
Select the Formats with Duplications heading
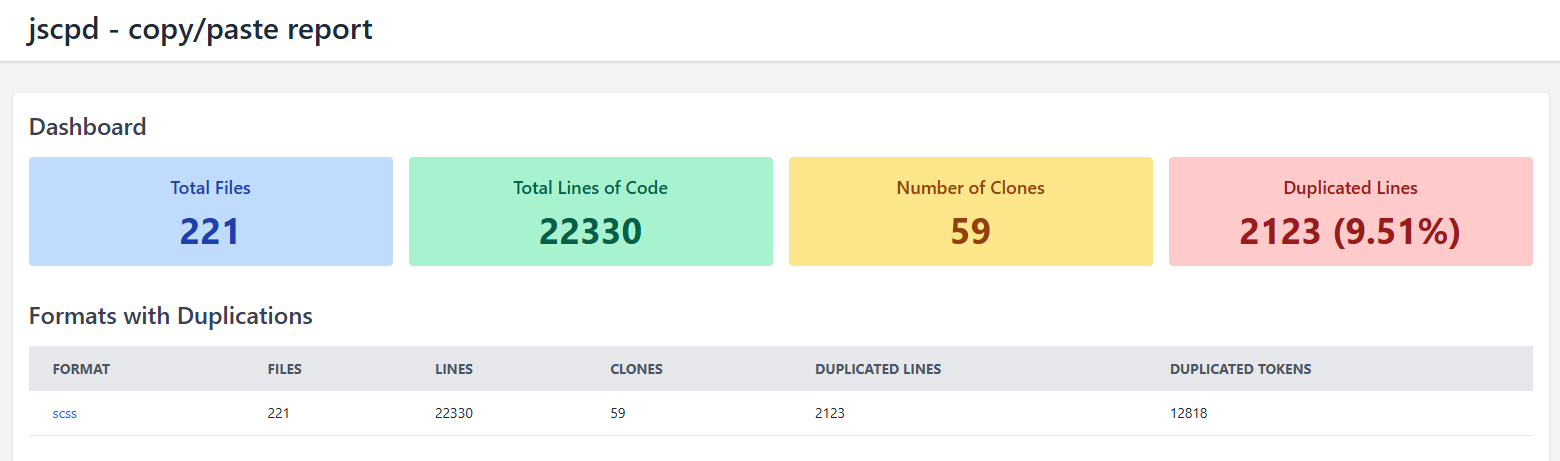click(x=171, y=316)
